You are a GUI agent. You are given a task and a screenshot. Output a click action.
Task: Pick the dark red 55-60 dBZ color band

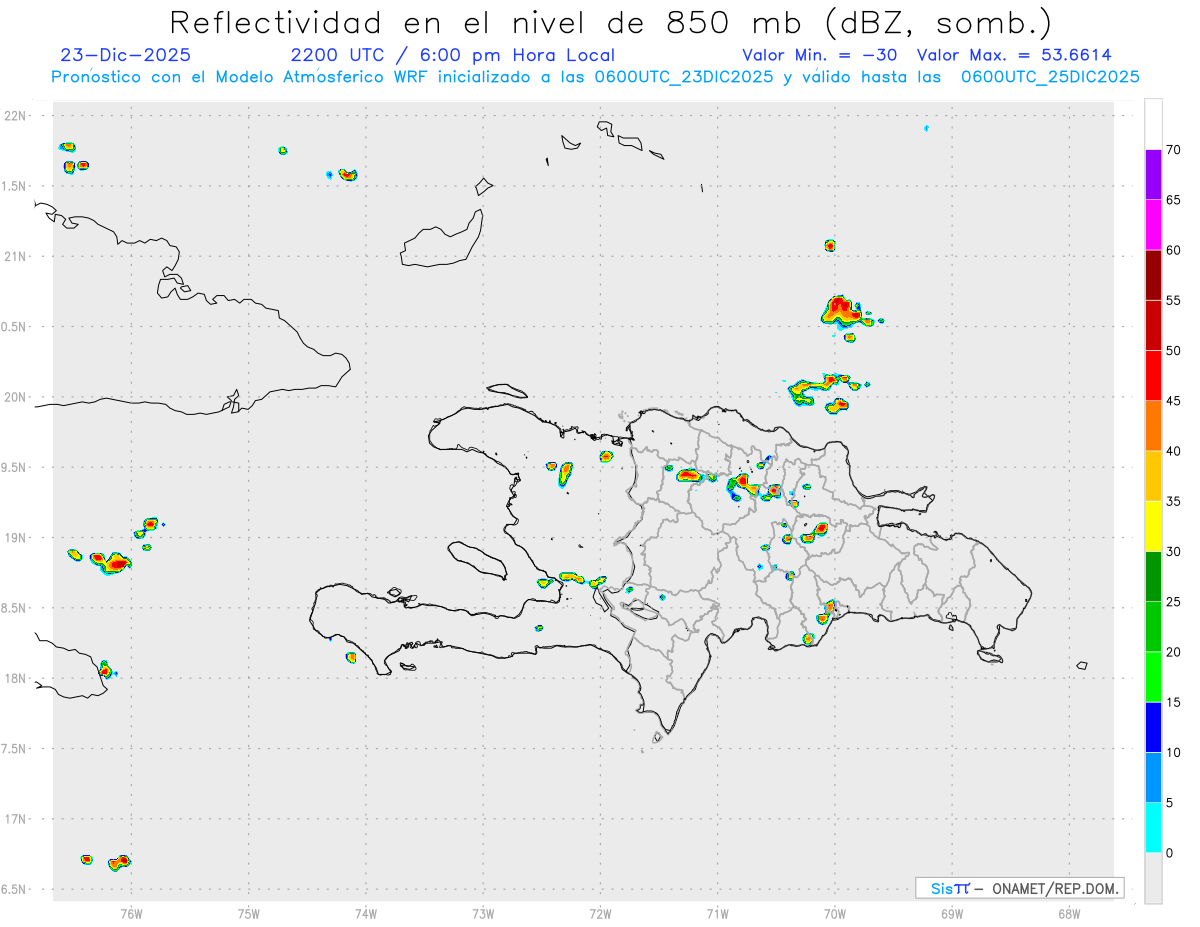click(x=1153, y=275)
